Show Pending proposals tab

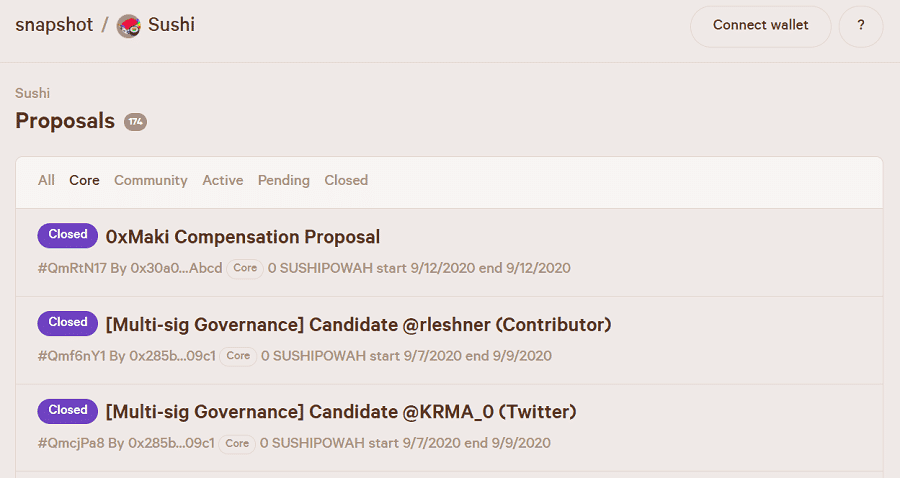[x=283, y=181]
